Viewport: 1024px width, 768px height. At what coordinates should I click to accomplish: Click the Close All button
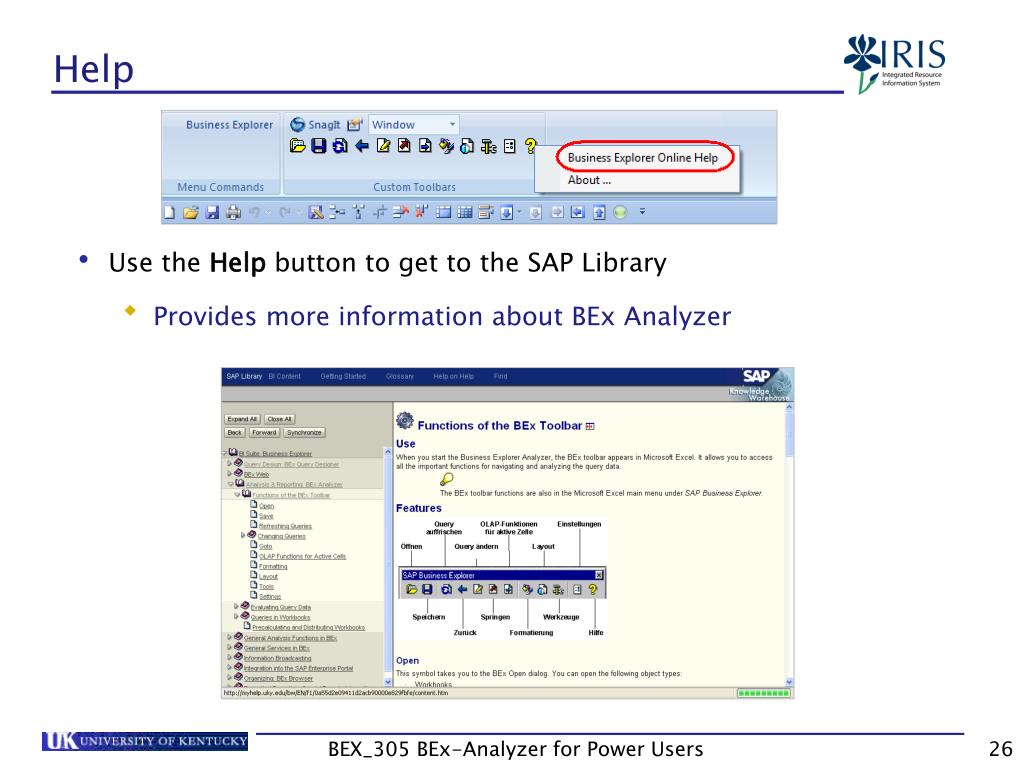(280, 419)
